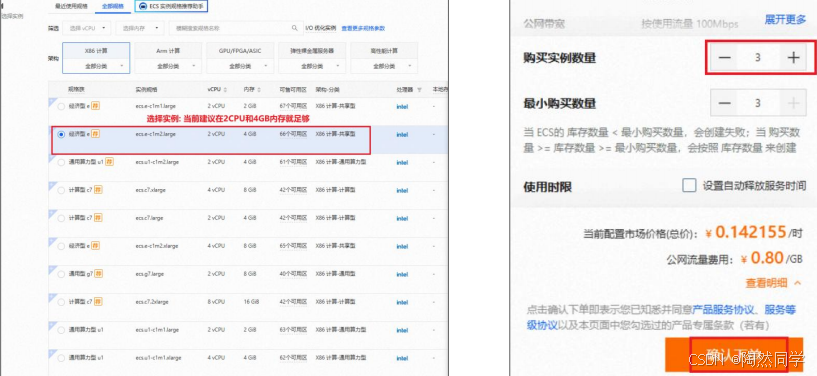Click the 购买实例数量 value field showing 3
Screen dimensions: 817x376
(758, 57)
